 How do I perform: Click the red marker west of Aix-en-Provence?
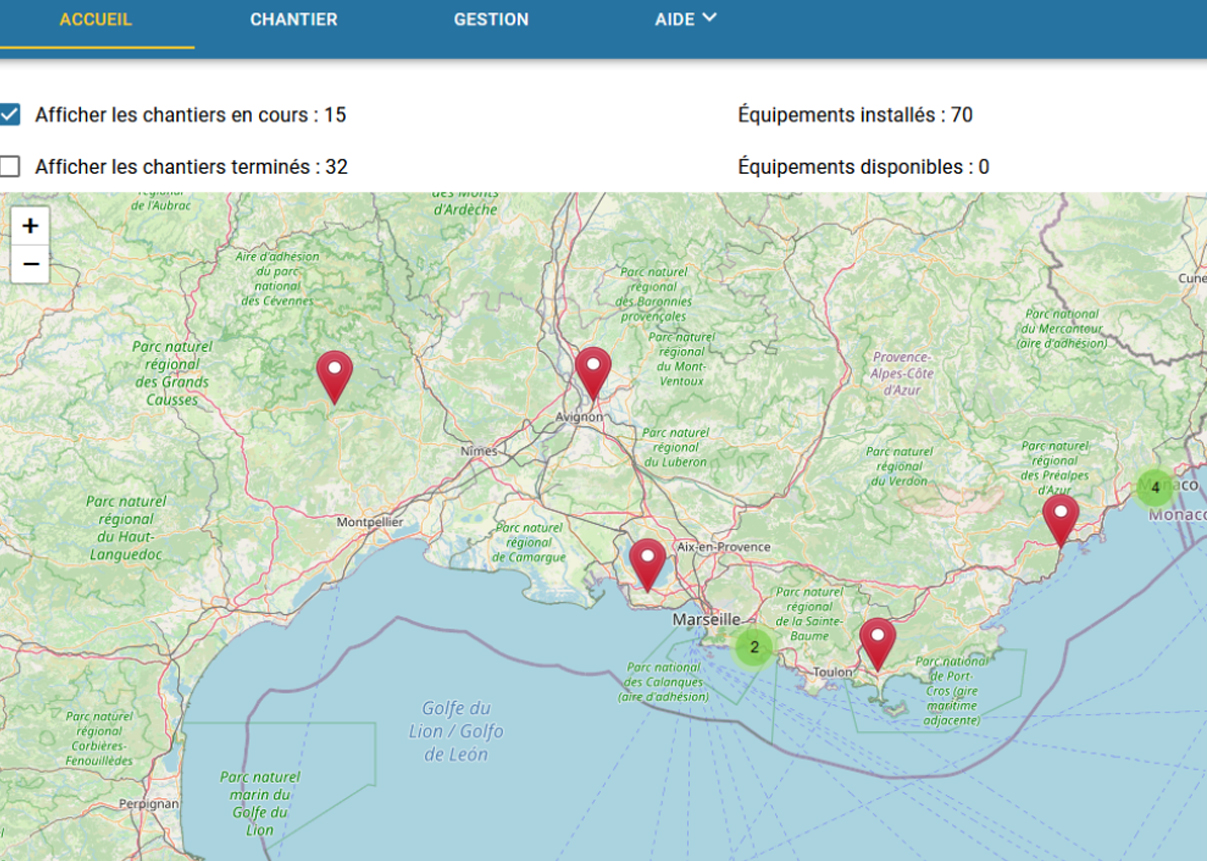tap(647, 562)
